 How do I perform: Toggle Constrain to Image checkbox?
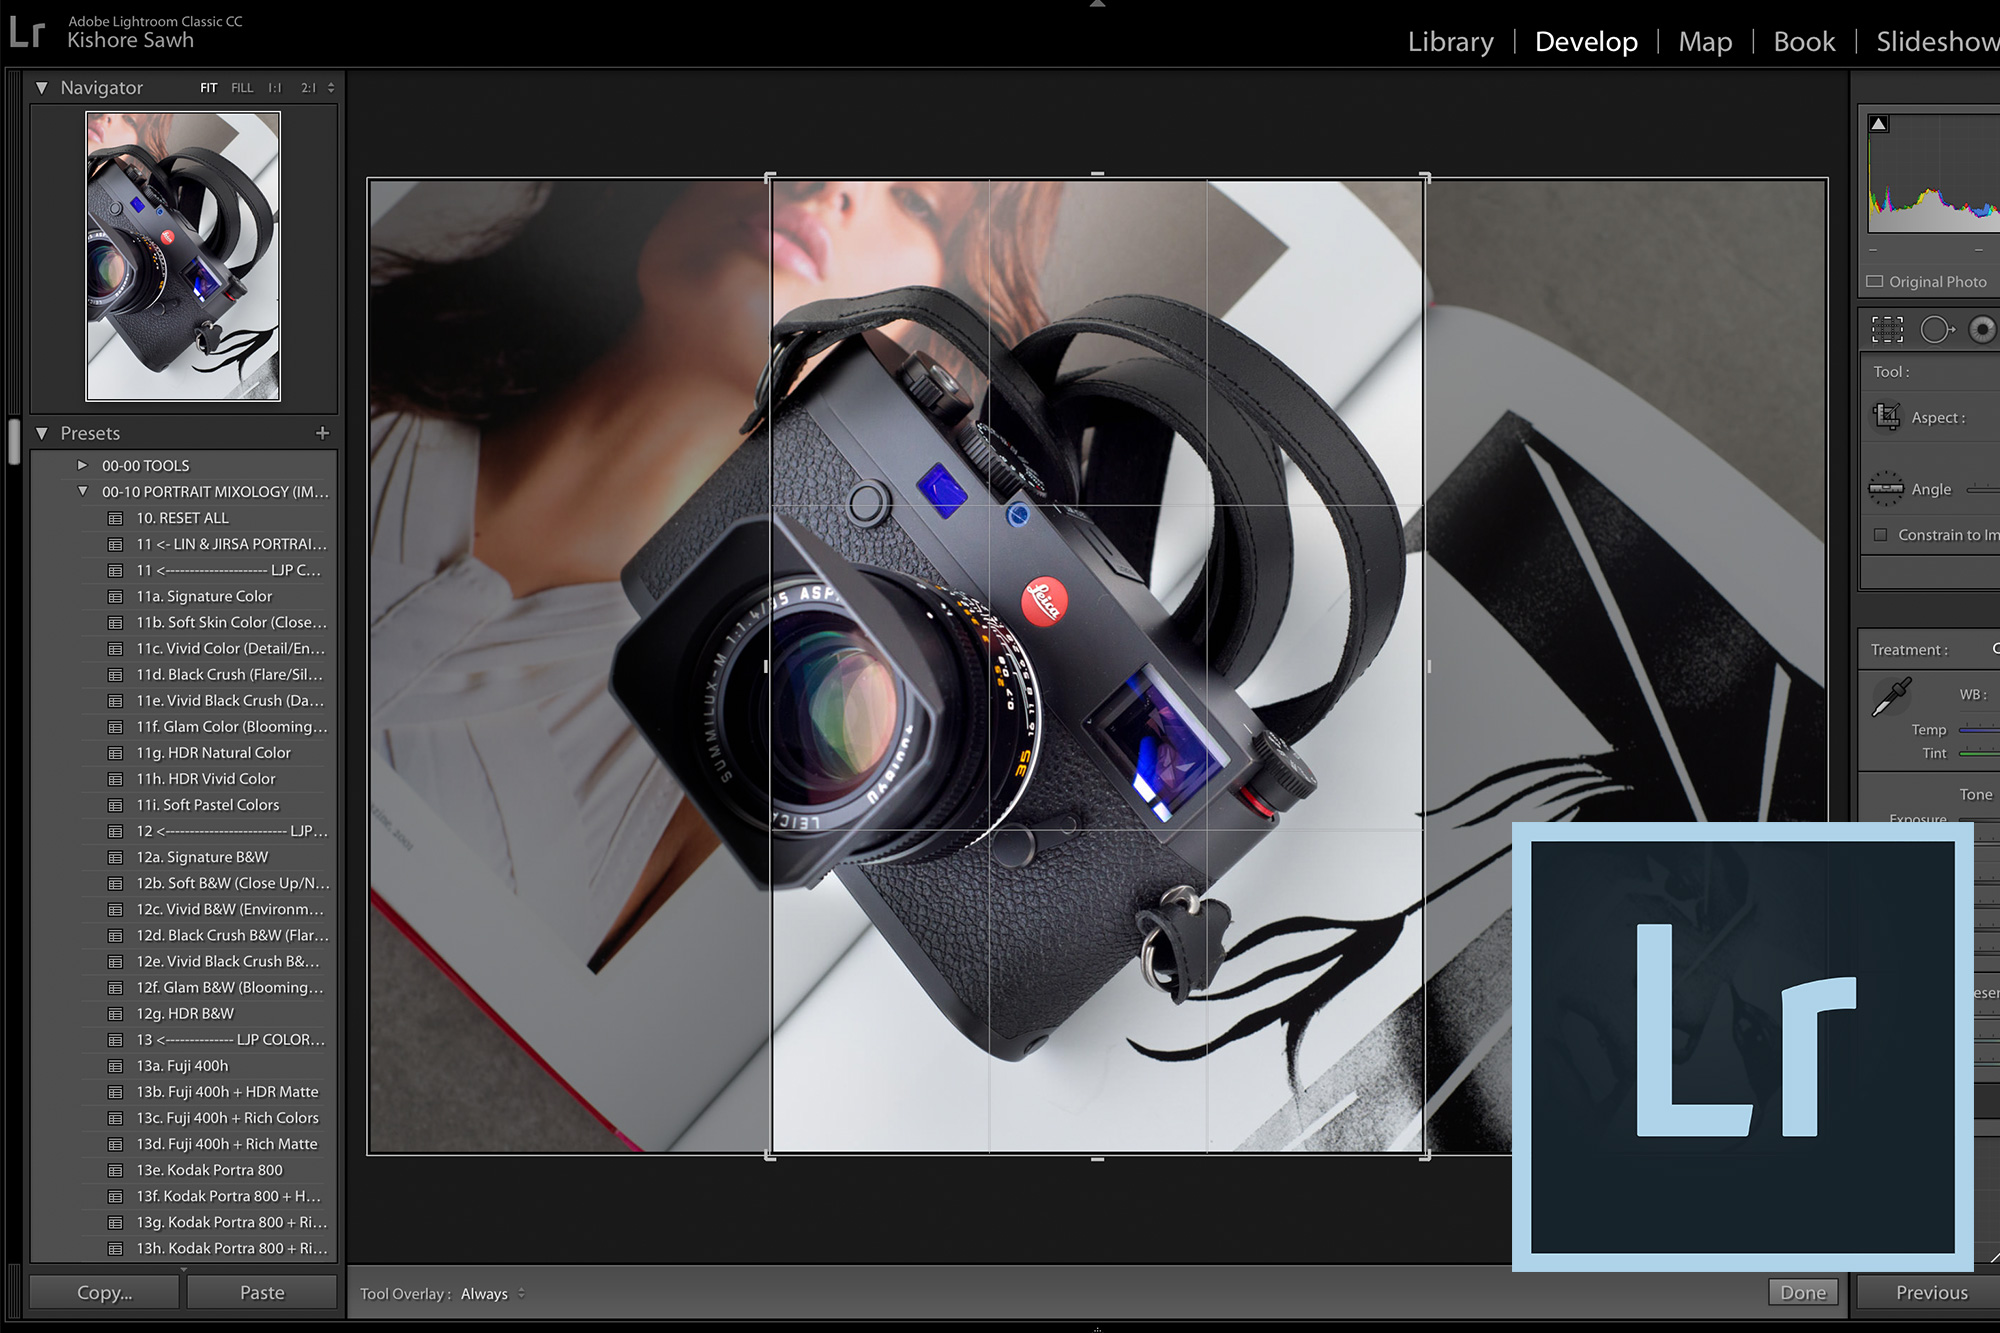click(1880, 535)
